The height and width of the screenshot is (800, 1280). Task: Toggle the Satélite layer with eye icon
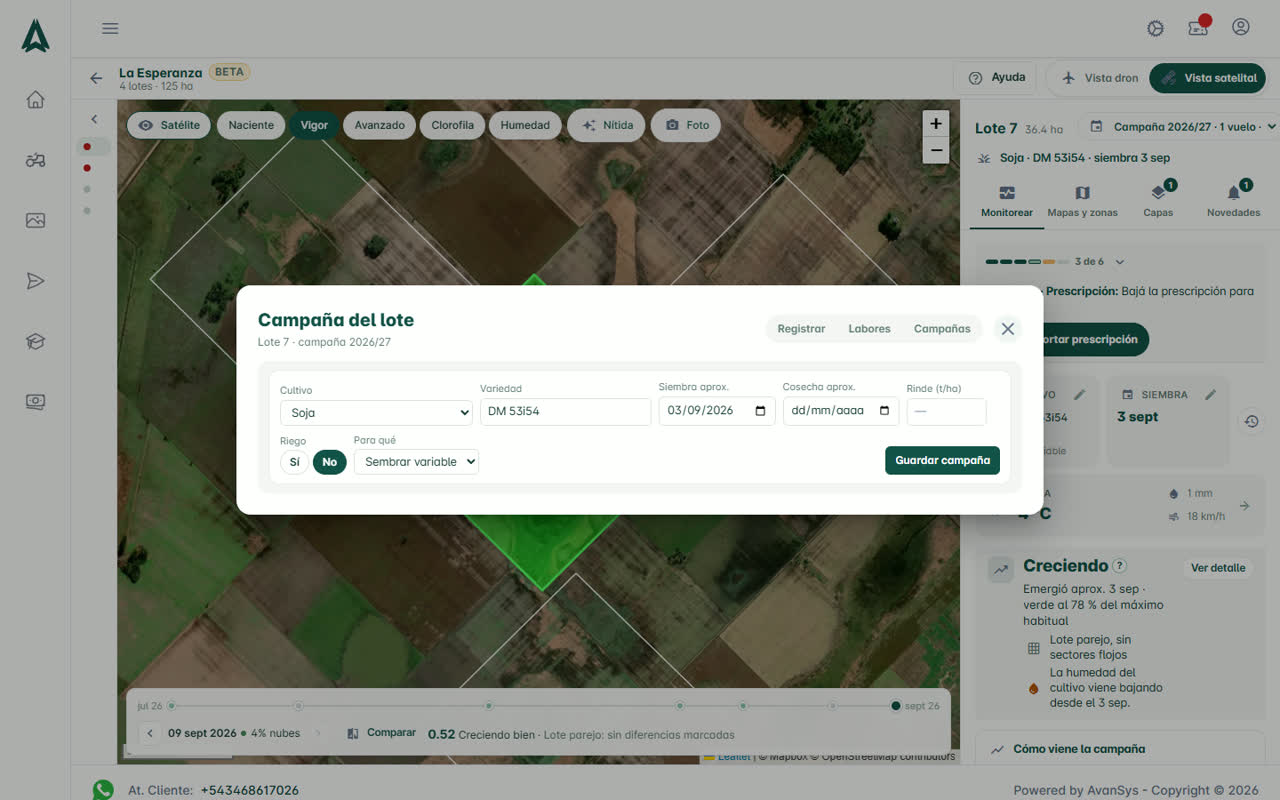169,125
